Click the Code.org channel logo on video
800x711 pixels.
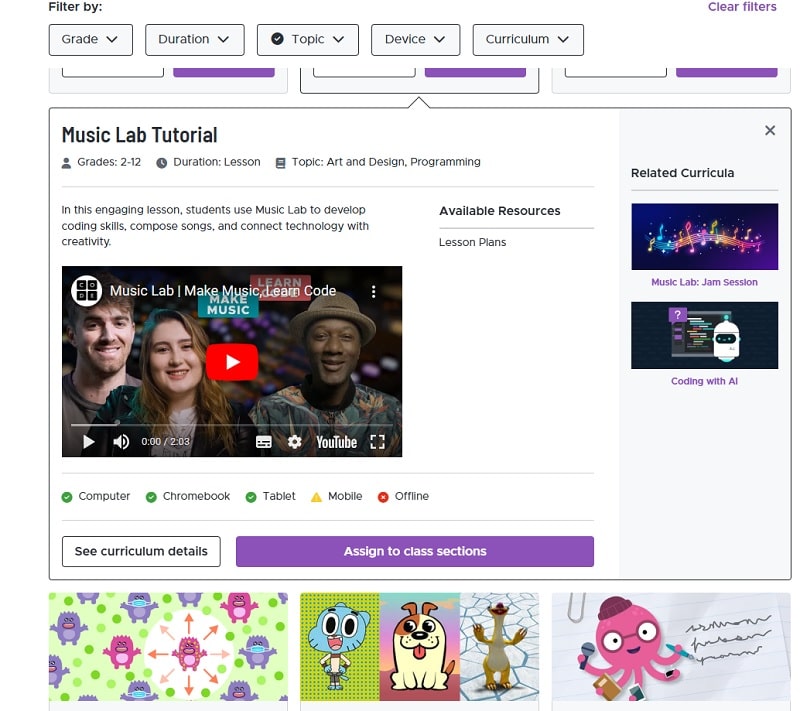[86, 291]
